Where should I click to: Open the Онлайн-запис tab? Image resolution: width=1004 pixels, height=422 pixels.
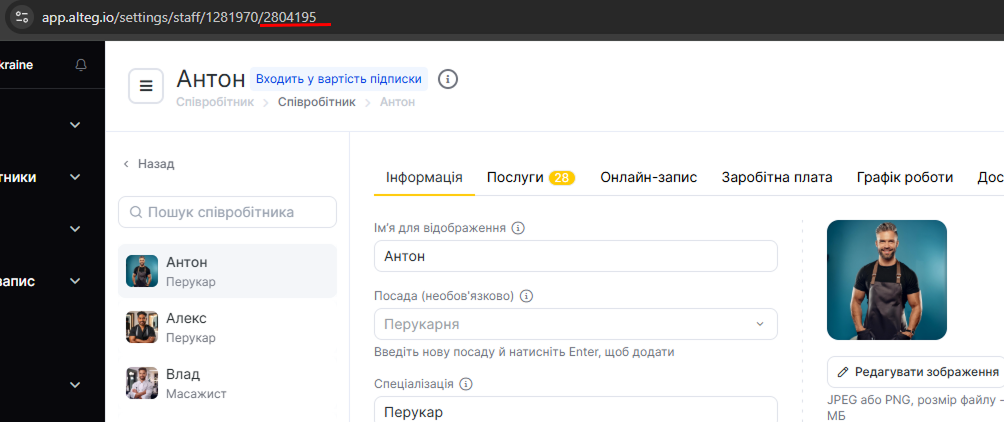648,177
